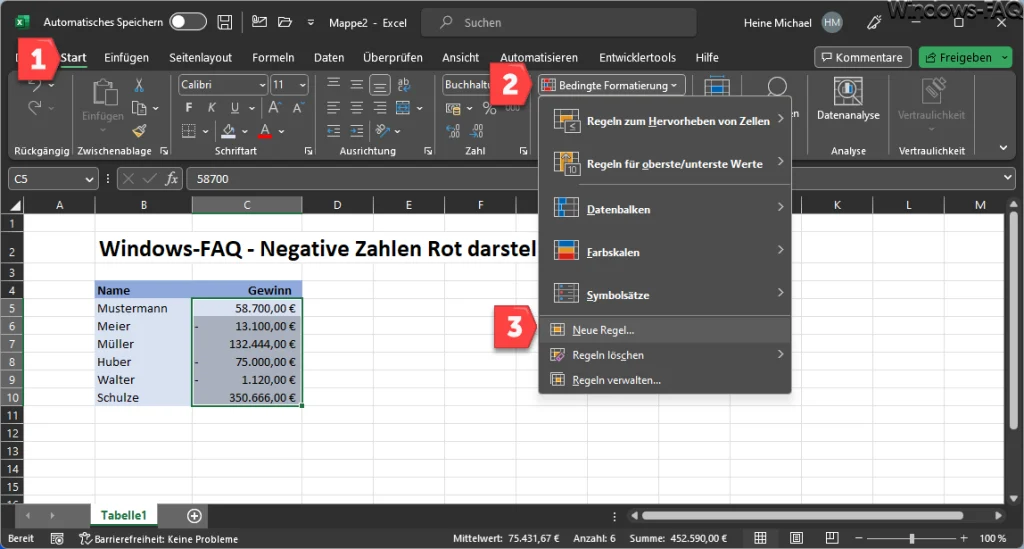Add a new sheet with plus icon
1024x549 pixels.
tap(194, 516)
